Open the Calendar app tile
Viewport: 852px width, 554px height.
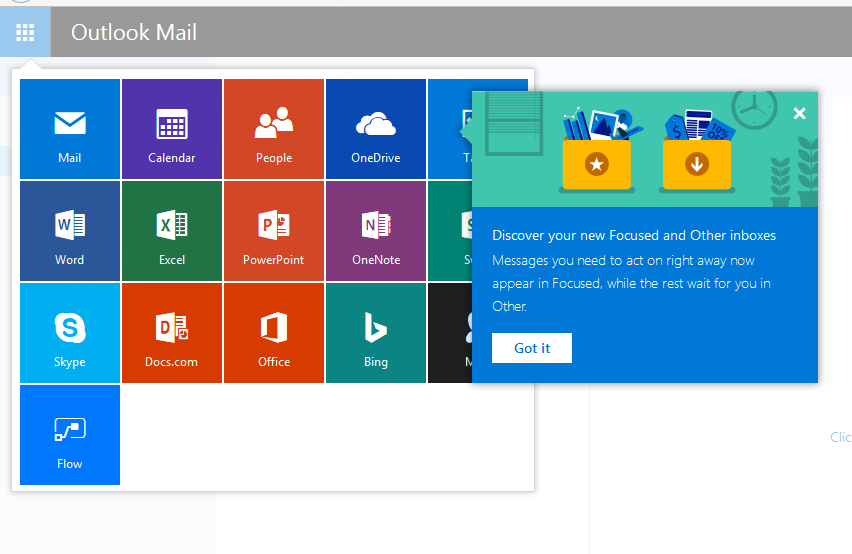coord(172,129)
